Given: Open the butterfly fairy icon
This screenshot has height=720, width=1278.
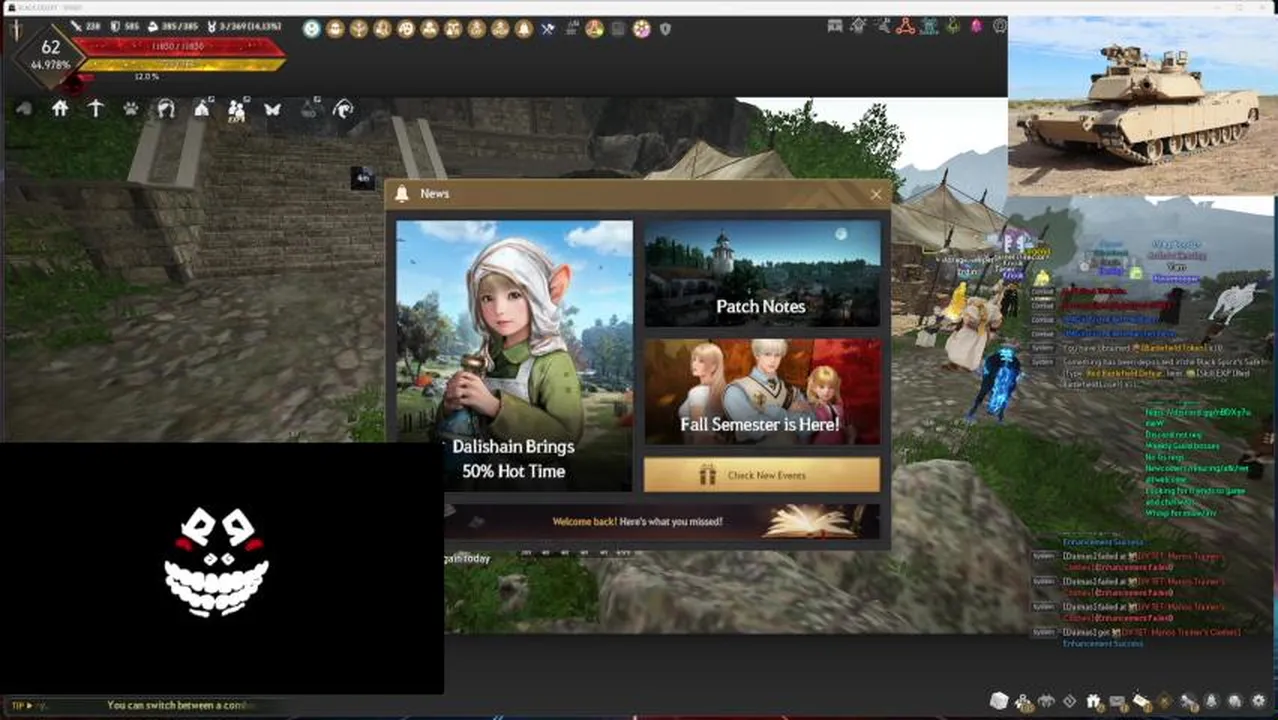Looking at the screenshot, I should coord(272,108).
